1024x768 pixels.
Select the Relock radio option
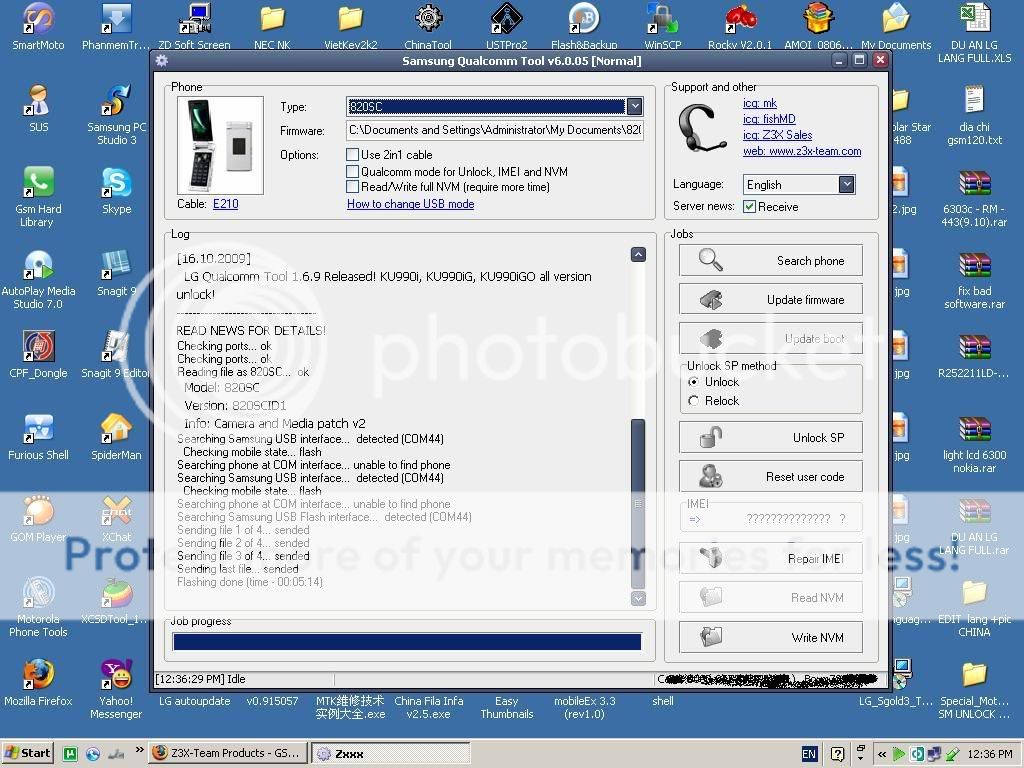point(694,400)
